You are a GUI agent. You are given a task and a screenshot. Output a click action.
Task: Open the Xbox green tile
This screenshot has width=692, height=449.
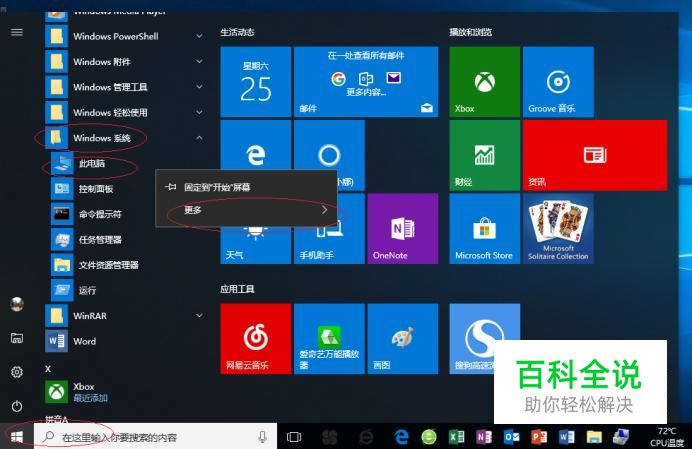pyautogui.click(x=484, y=82)
